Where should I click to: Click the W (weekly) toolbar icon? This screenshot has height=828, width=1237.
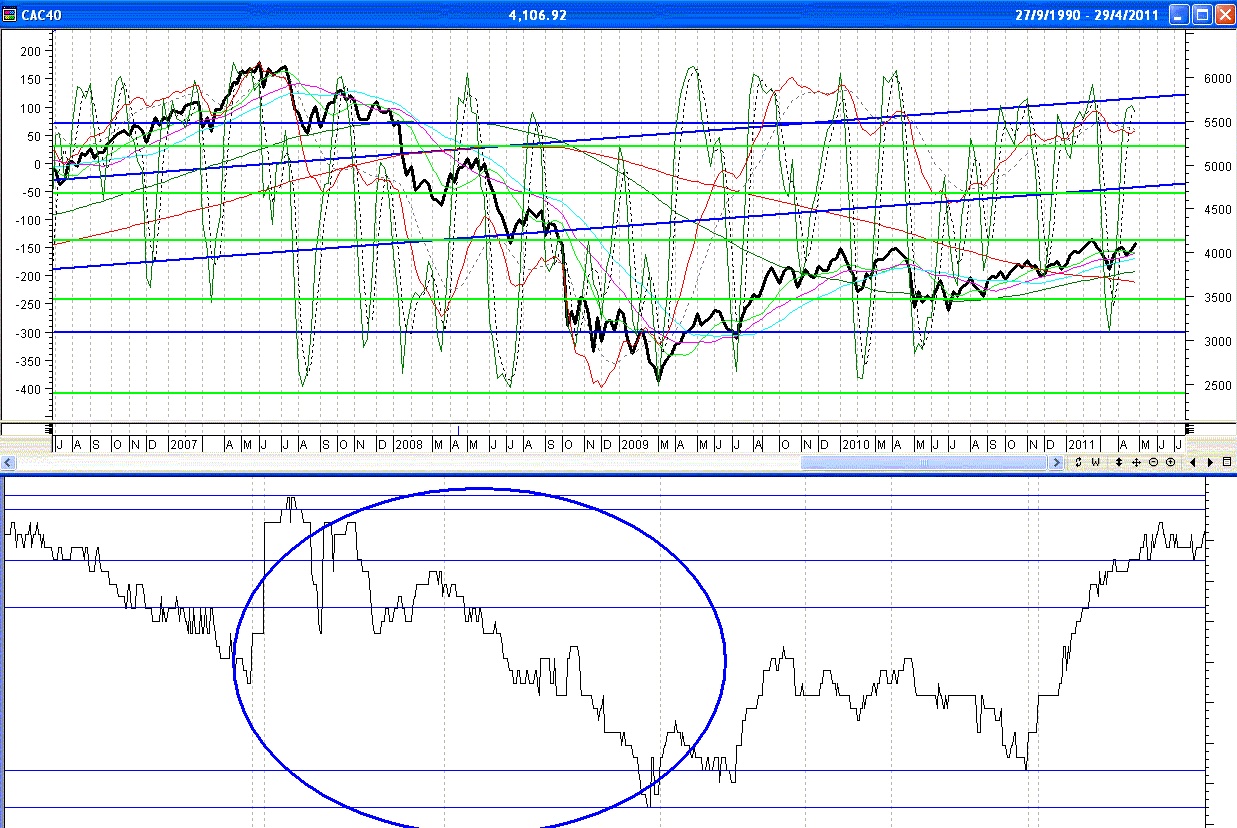pyautogui.click(x=1095, y=462)
